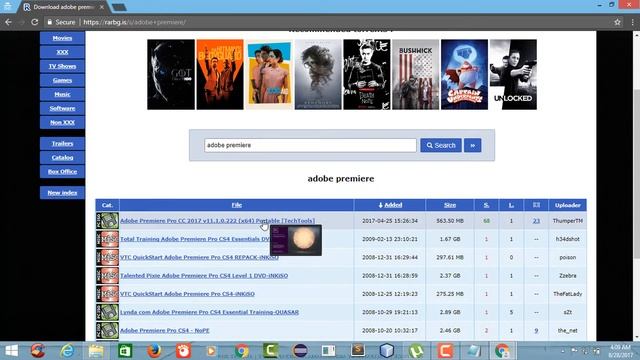This screenshot has height=360, width=640.
Task: Open the Bushwick recommended poster
Action: 415,74
